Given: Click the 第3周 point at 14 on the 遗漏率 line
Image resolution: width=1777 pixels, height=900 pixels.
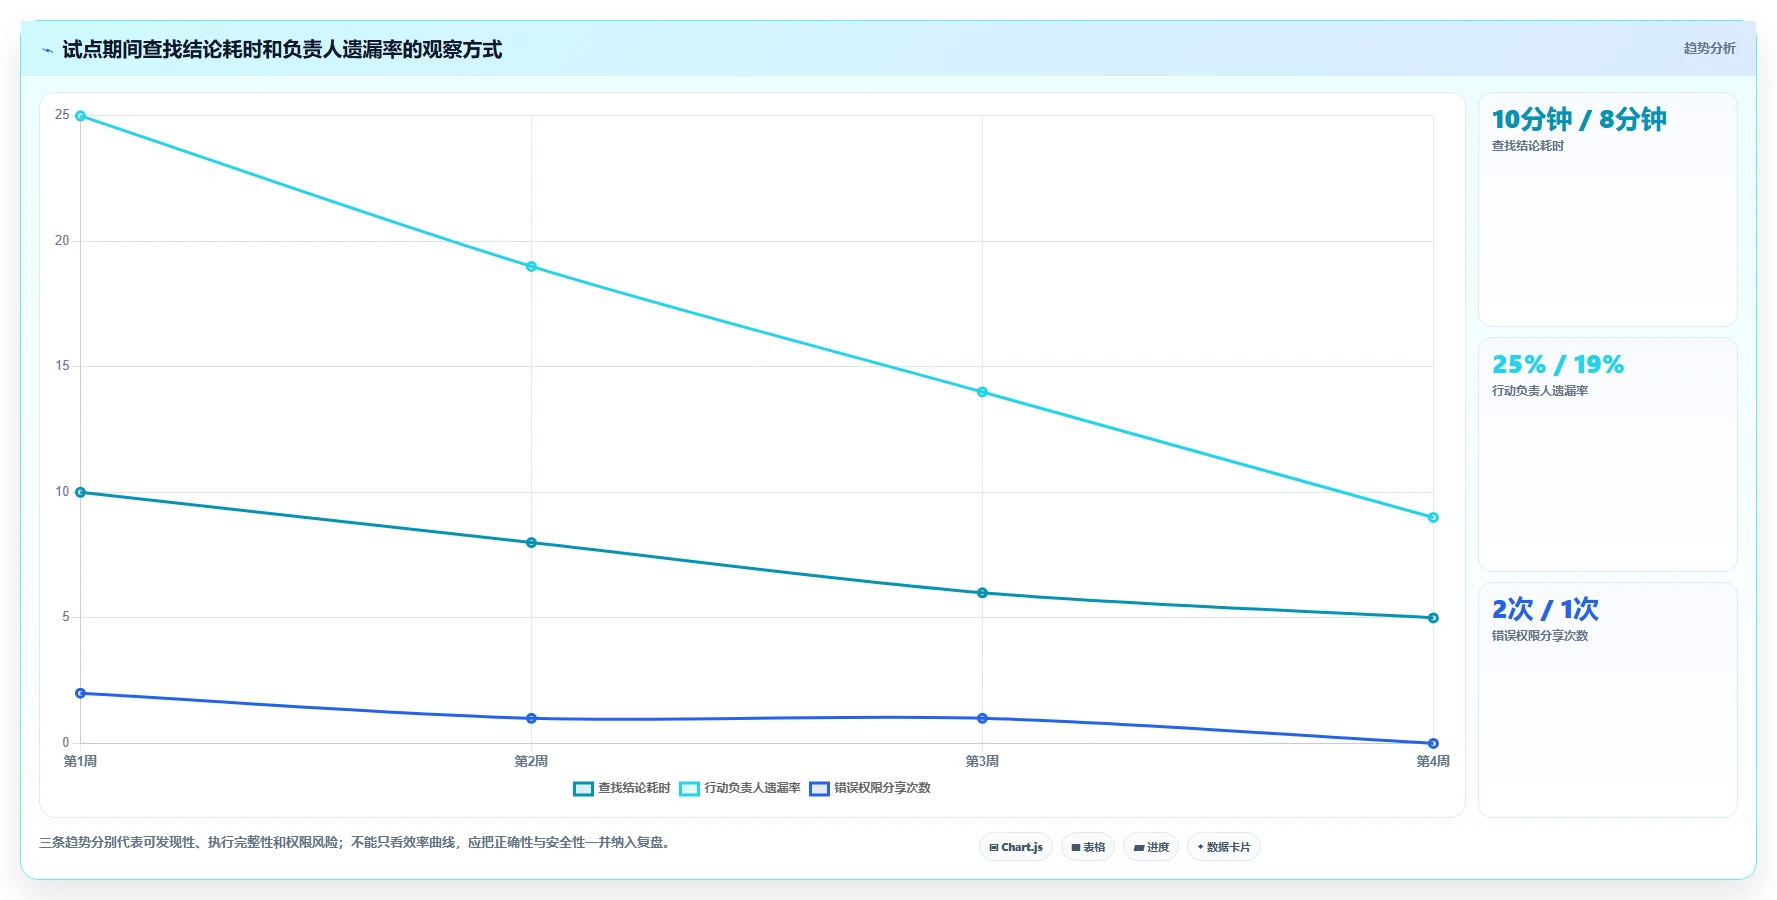Looking at the screenshot, I should point(982,392).
